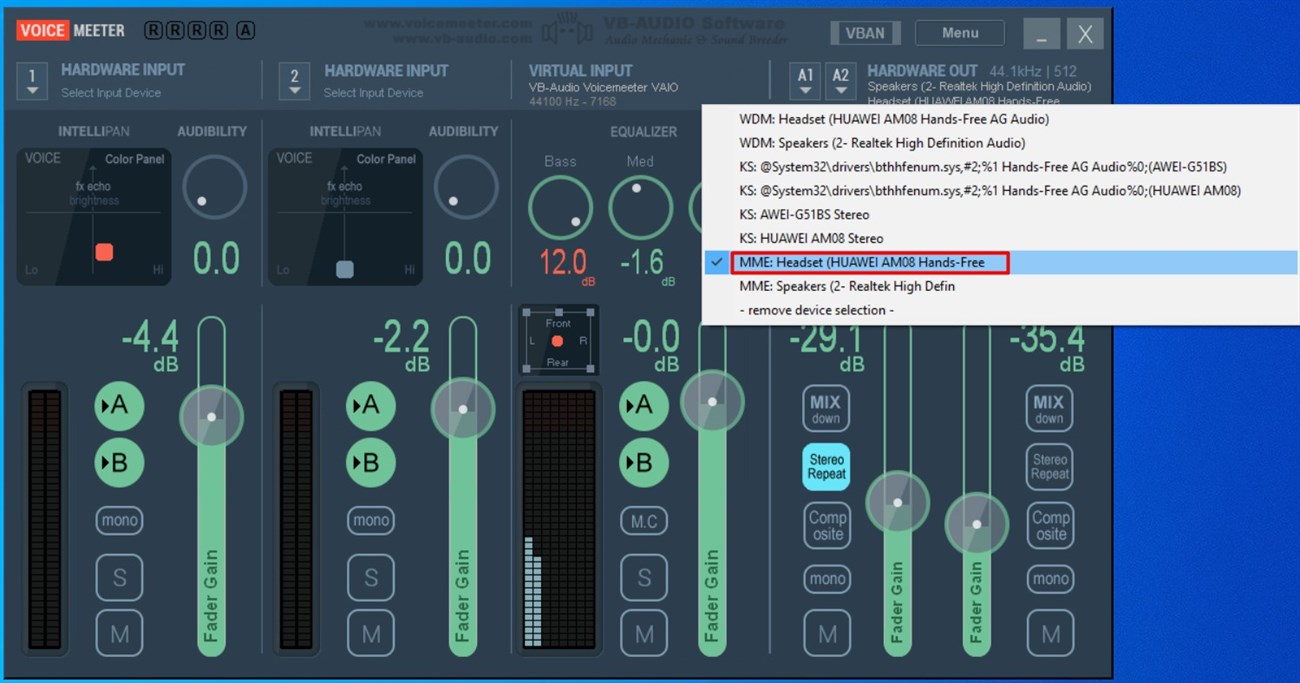Click the A1 output fader knob
Viewport: 1300px width, 683px height.
898,502
